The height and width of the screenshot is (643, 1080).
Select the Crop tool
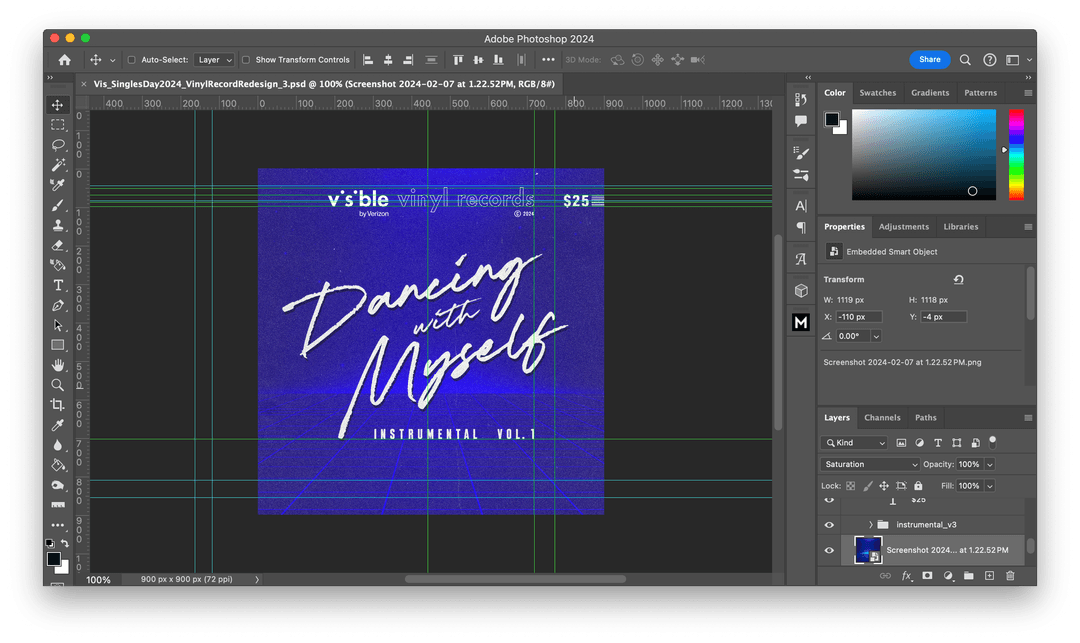coord(58,405)
